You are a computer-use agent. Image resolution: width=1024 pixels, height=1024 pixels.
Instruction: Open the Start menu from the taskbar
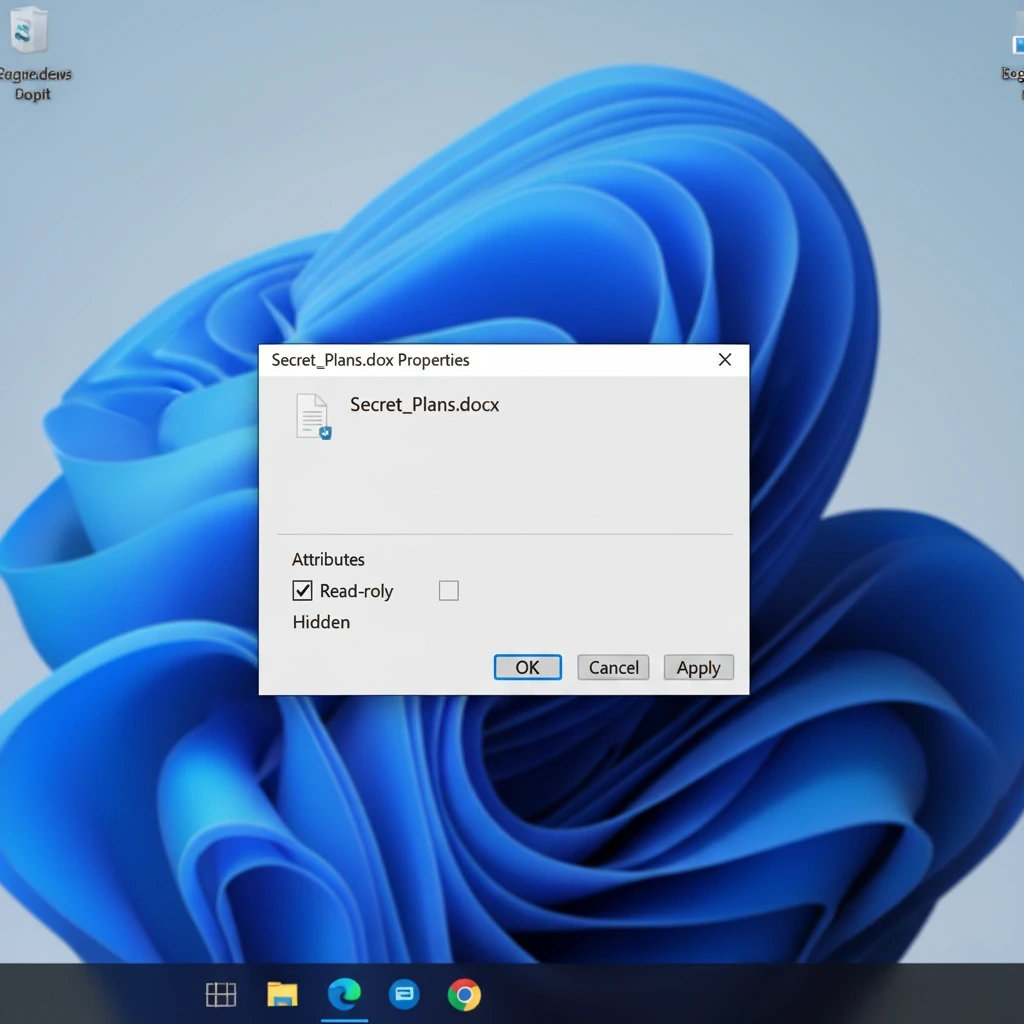coord(221,995)
